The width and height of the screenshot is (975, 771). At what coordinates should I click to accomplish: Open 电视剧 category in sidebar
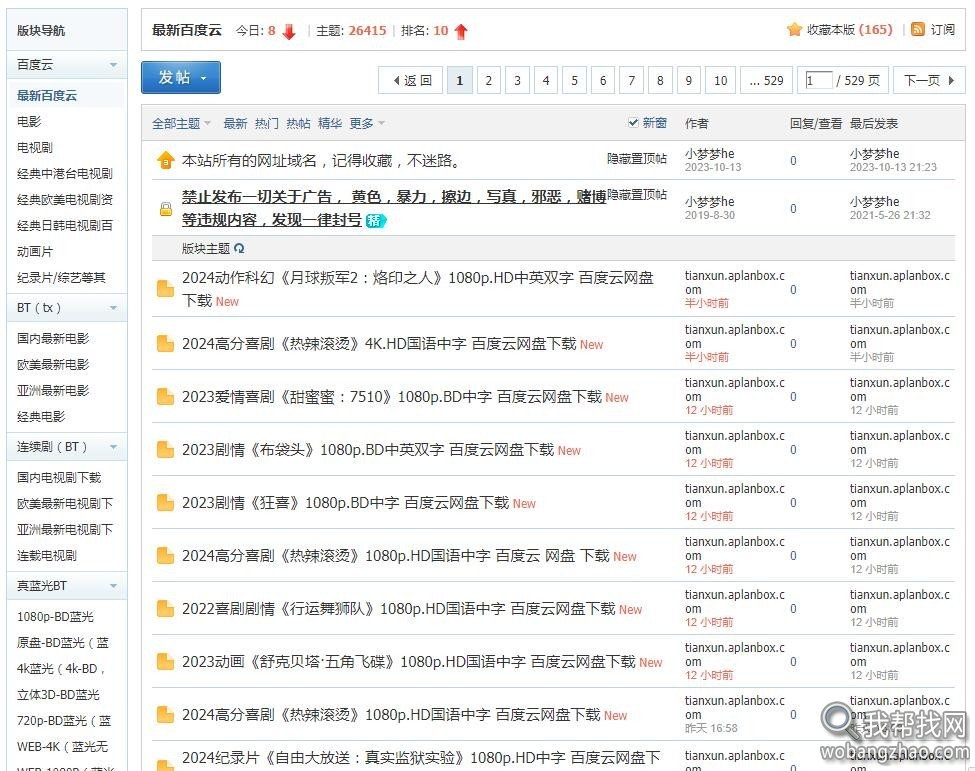35,147
